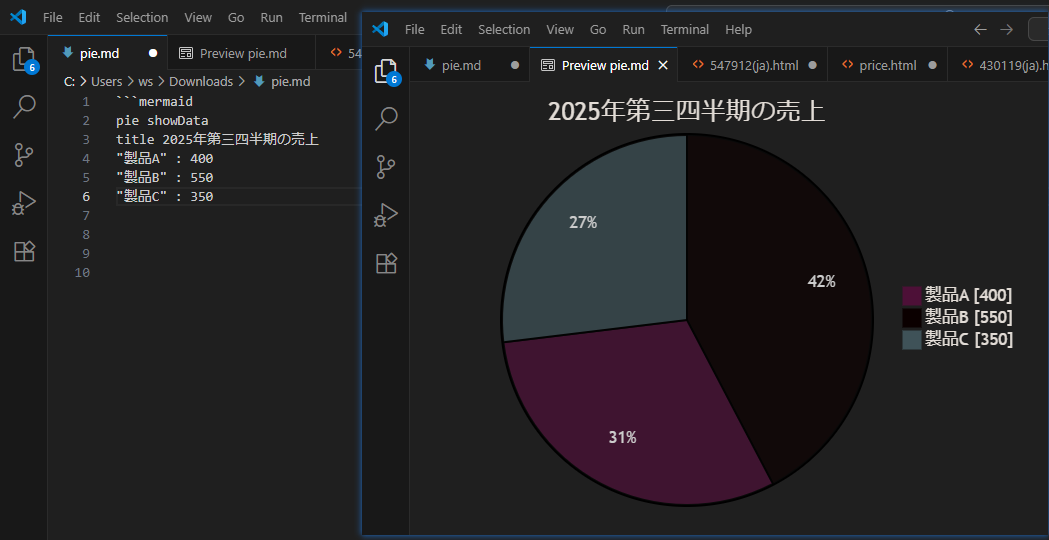Click ws in the breadcrumb path
This screenshot has height=540, width=1049.
(x=145, y=82)
